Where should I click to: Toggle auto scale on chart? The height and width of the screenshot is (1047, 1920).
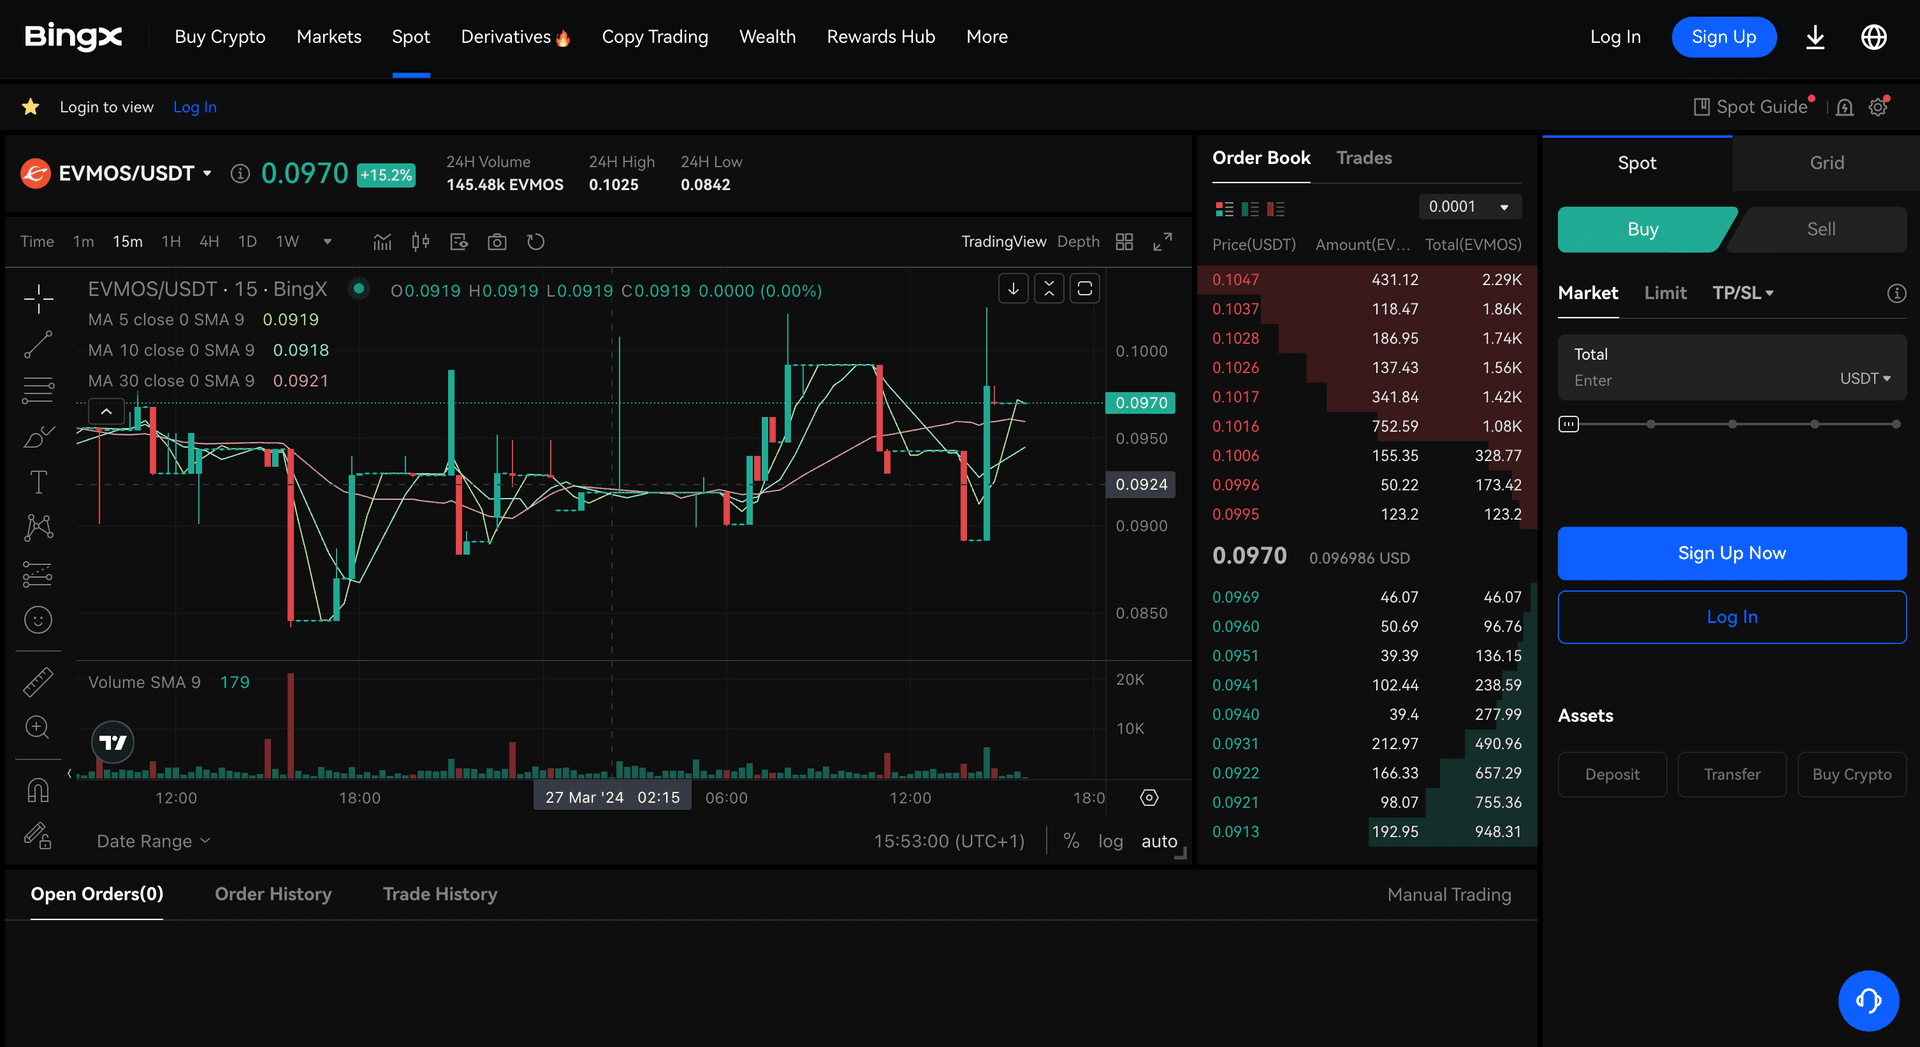coord(1159,841)
